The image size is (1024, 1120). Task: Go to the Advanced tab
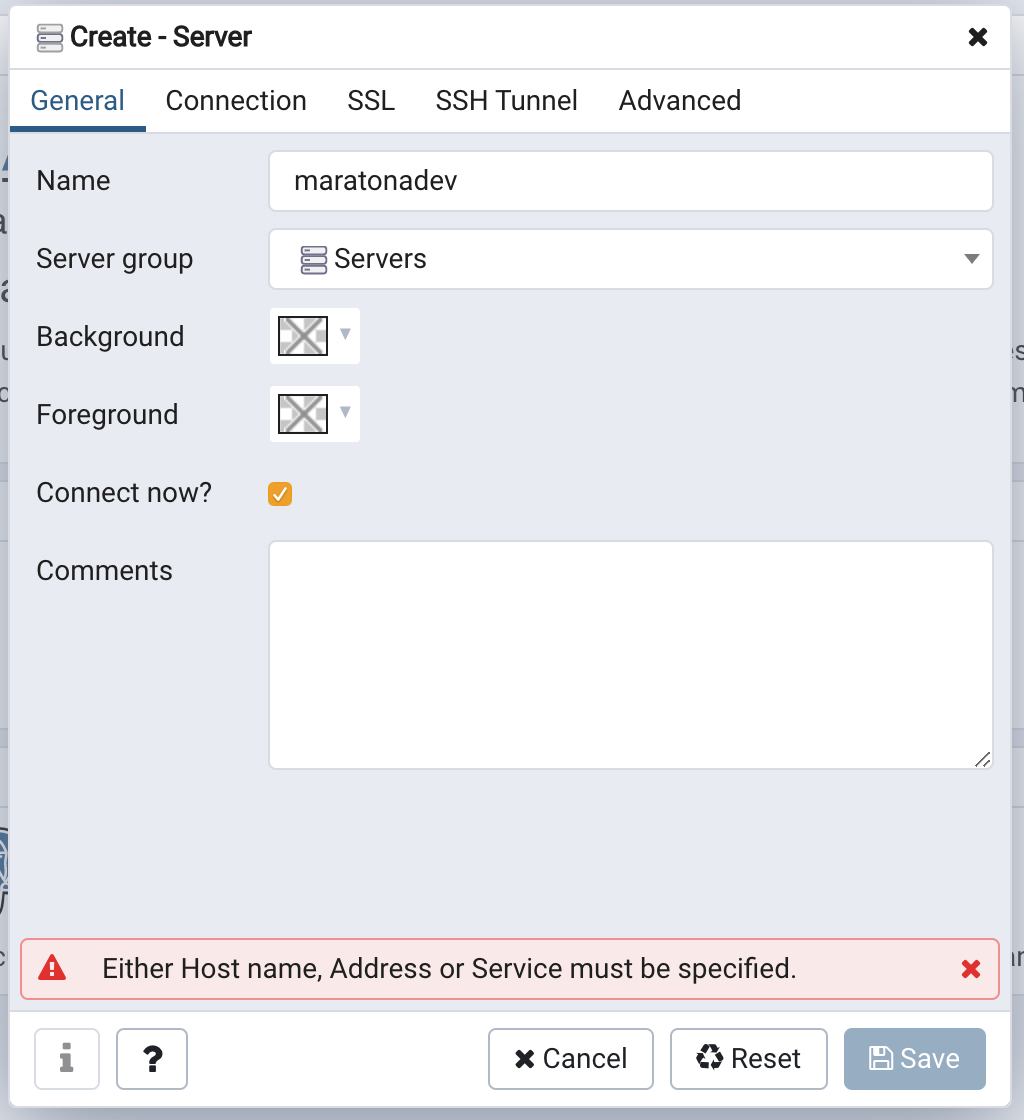tap(680, 101)
